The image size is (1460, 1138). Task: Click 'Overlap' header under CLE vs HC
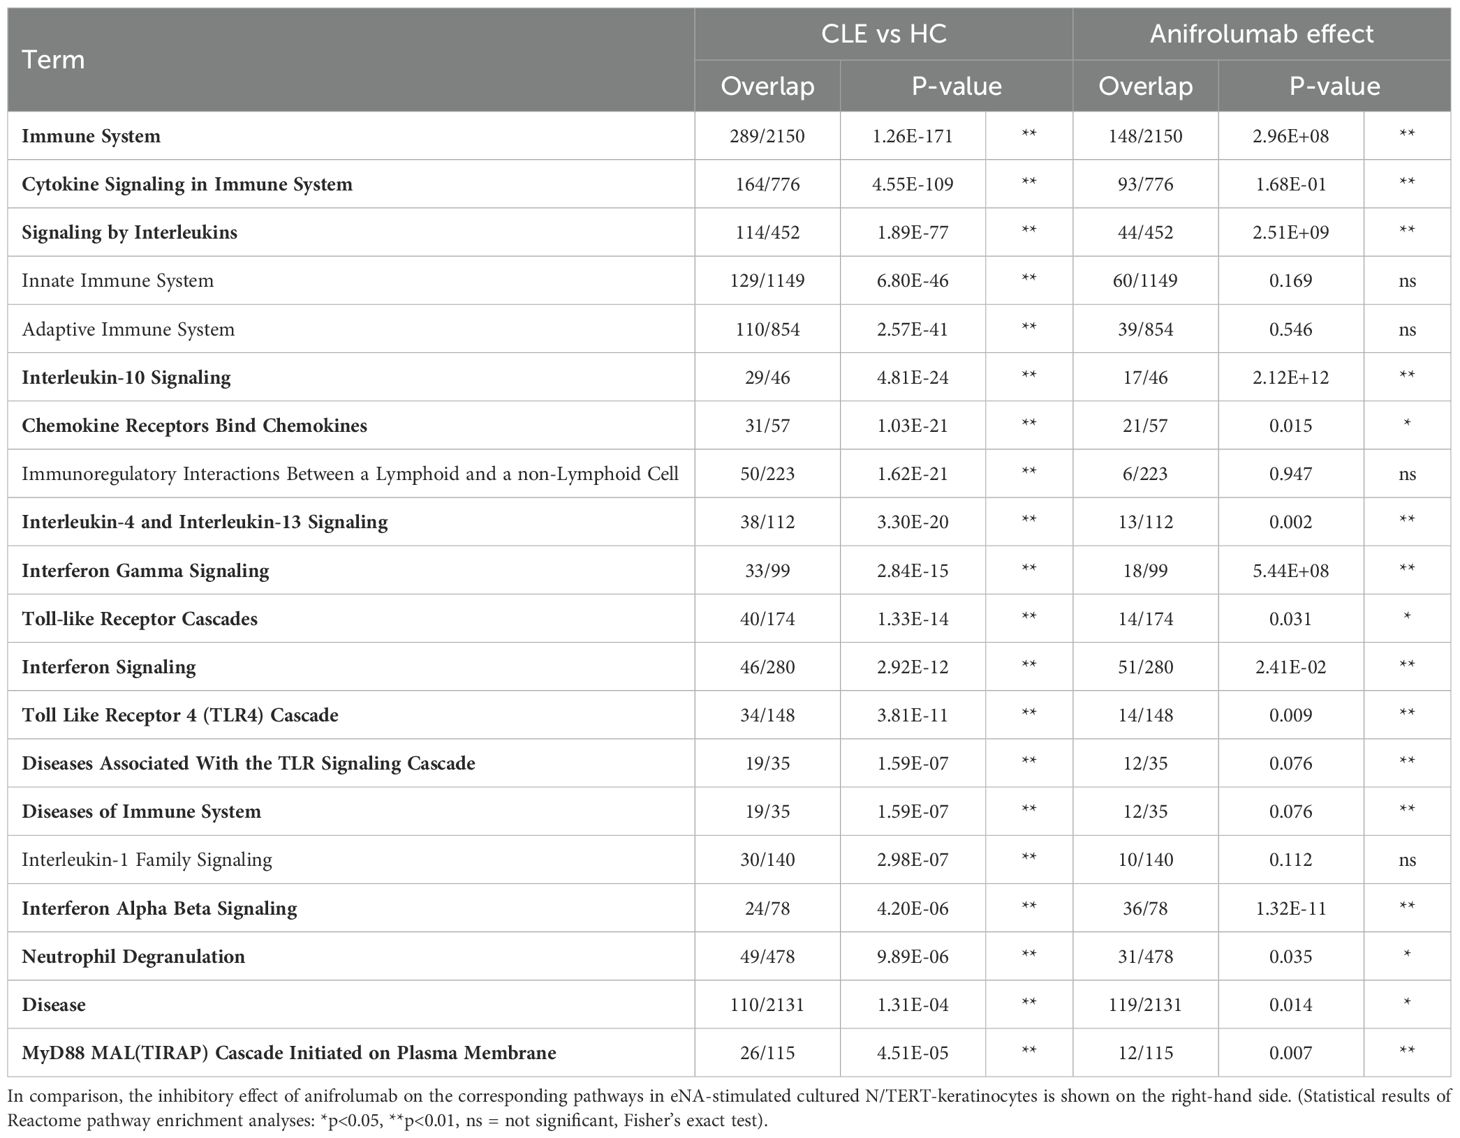(767, 87)
